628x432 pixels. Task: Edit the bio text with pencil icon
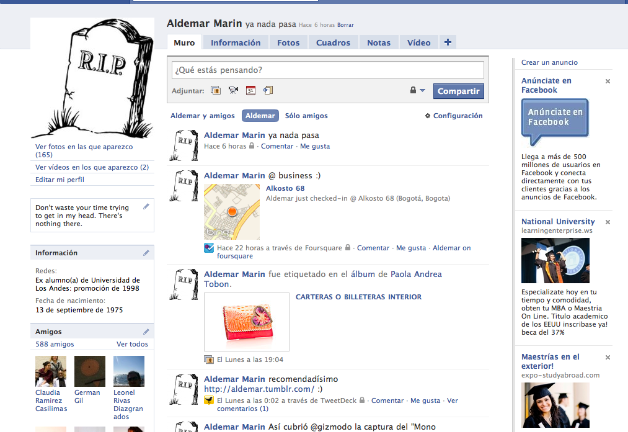click(146, 207)
